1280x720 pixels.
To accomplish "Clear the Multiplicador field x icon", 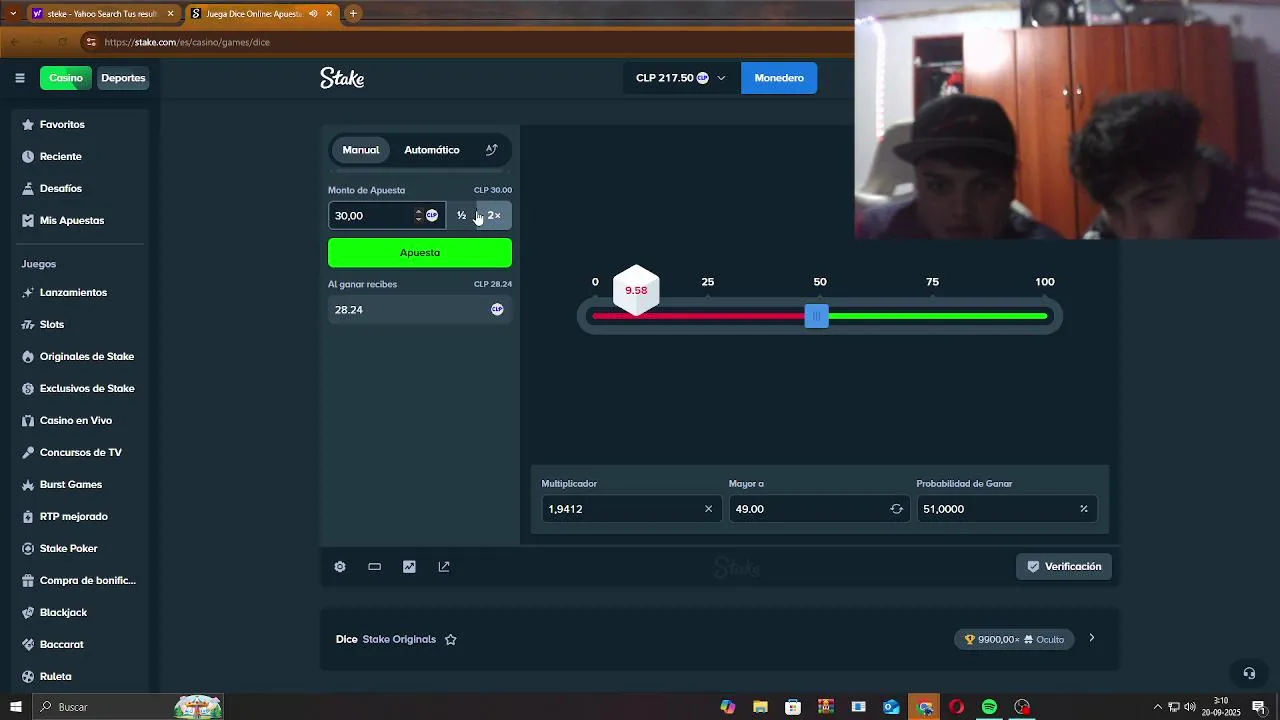I will point(708,509).
